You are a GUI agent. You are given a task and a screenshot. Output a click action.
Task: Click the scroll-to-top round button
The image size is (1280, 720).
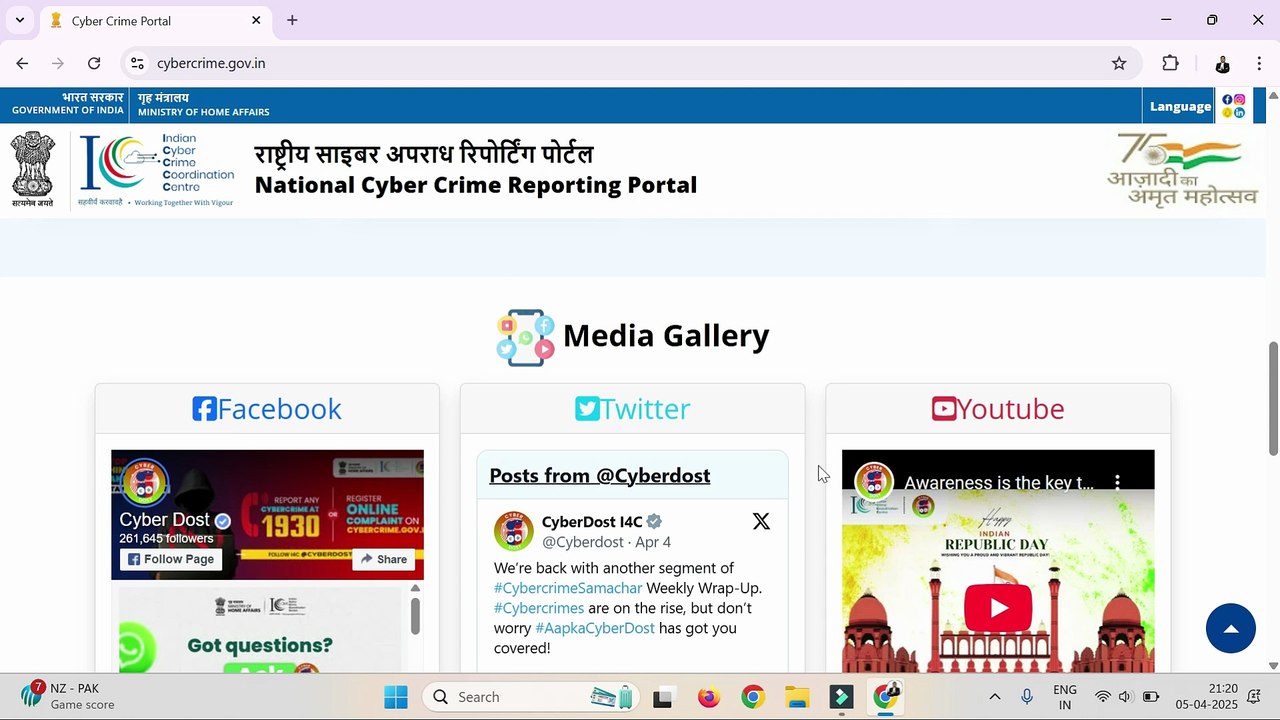pyautogui.click(x=1231, y=628)
